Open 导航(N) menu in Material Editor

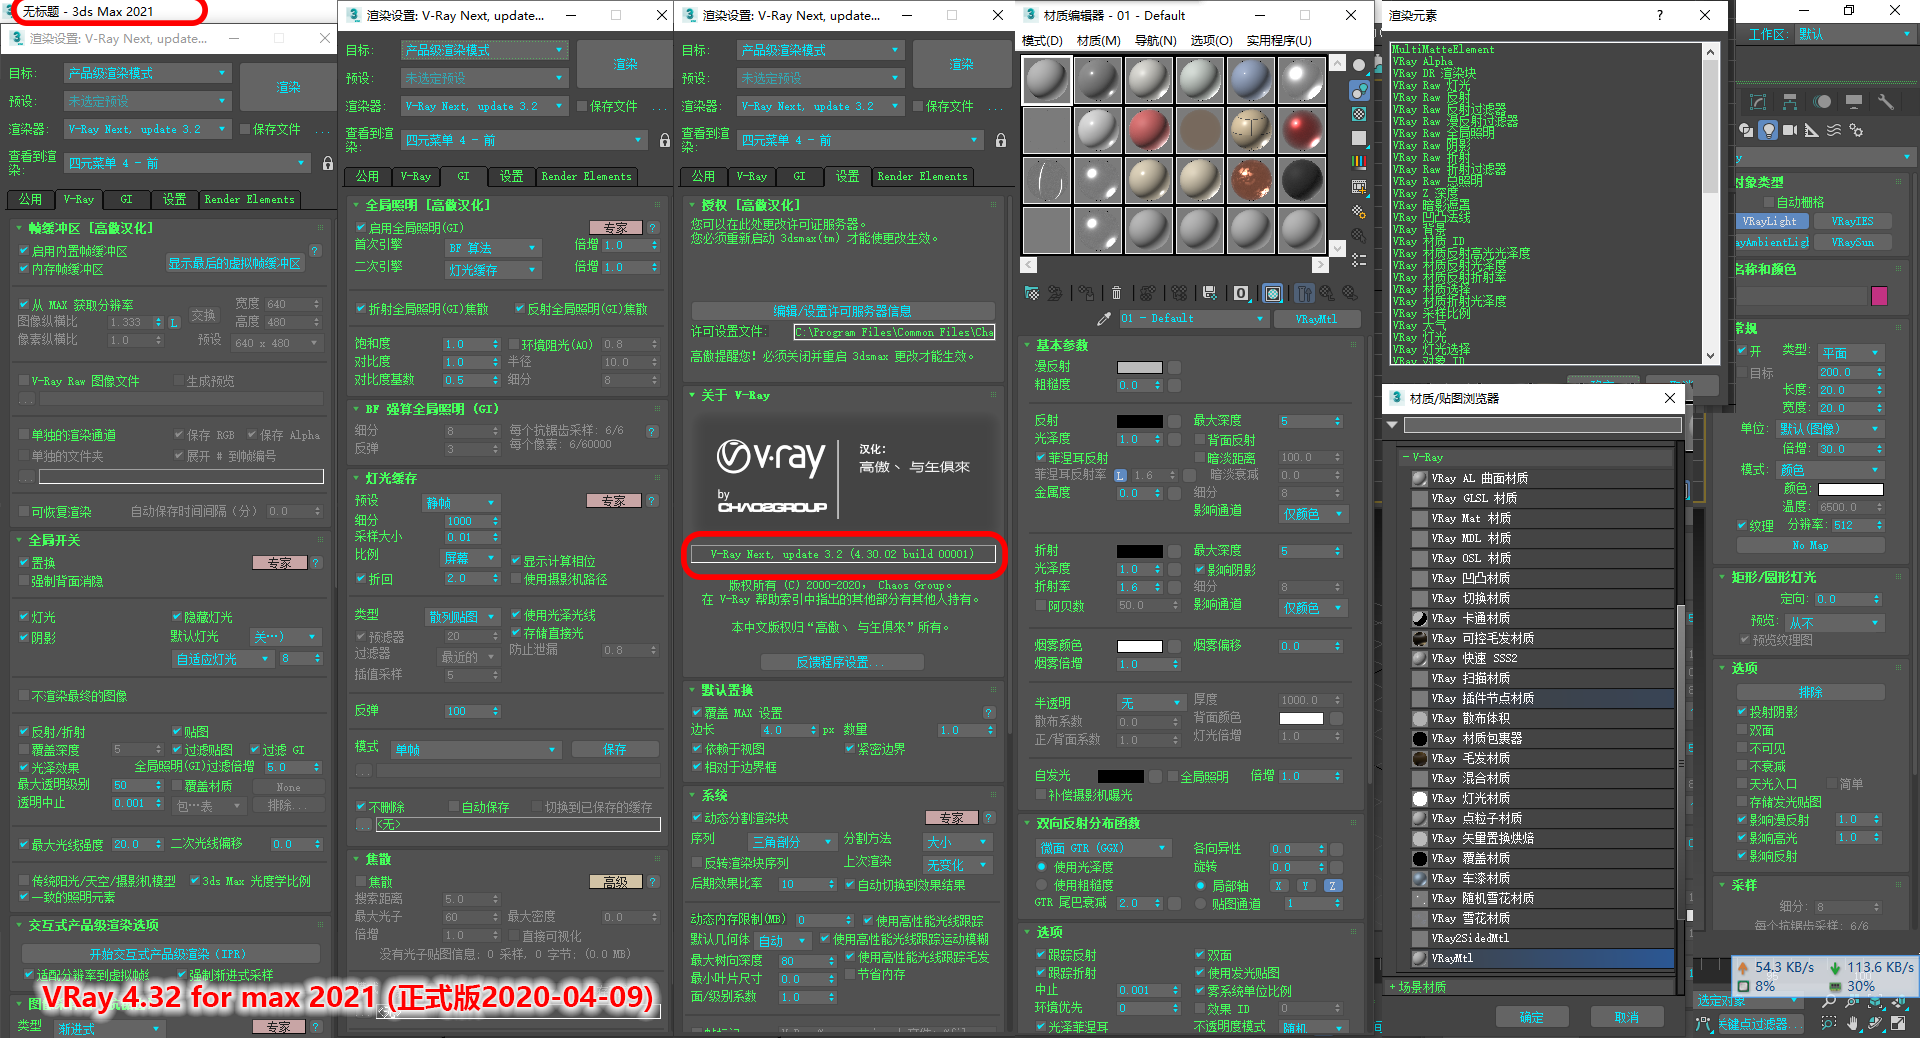pyautogui.click(x=1155, y=41)
